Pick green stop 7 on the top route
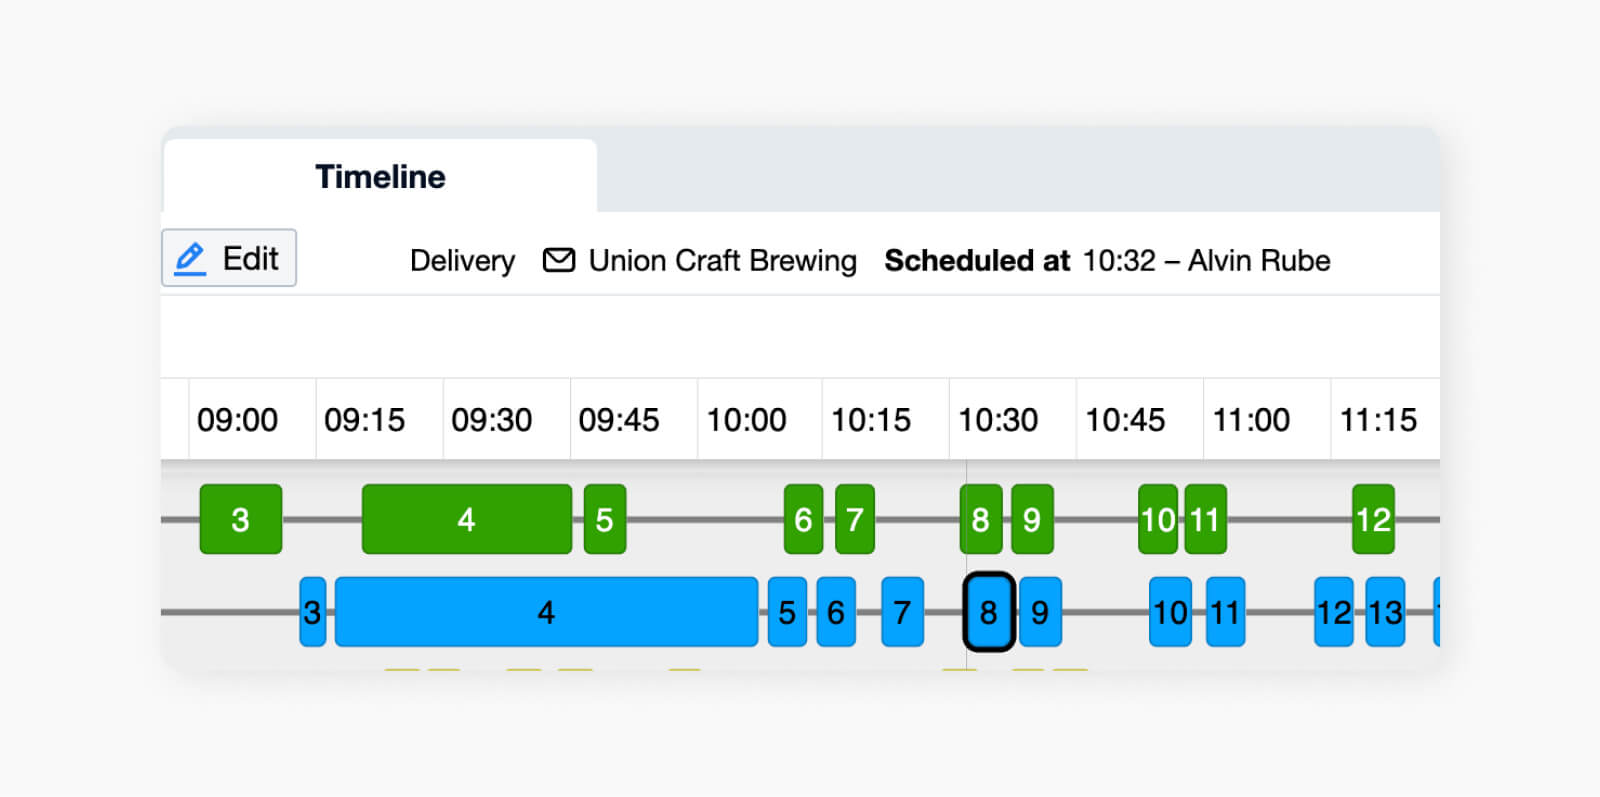The width and height of the screenshot is (1600, 797). click(854, 519)
